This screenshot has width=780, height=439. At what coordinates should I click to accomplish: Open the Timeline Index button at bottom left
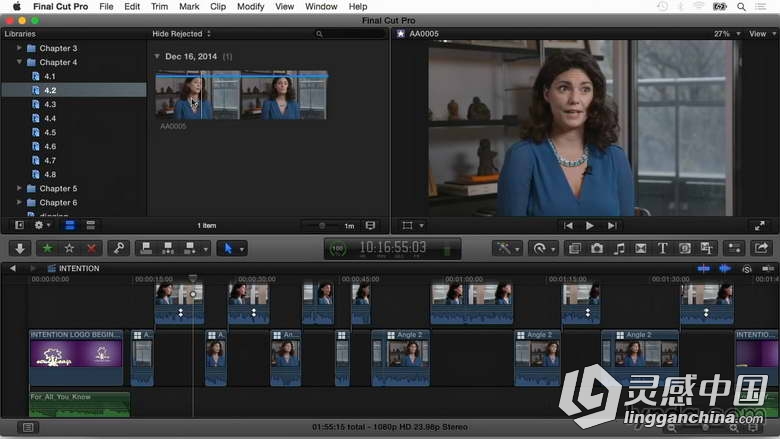[28, 427]
